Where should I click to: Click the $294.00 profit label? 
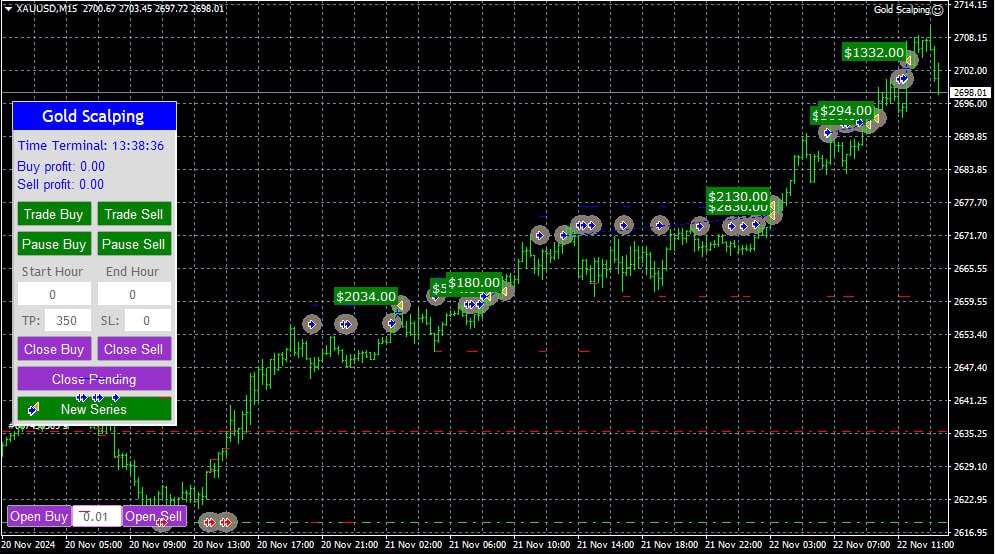846,110
